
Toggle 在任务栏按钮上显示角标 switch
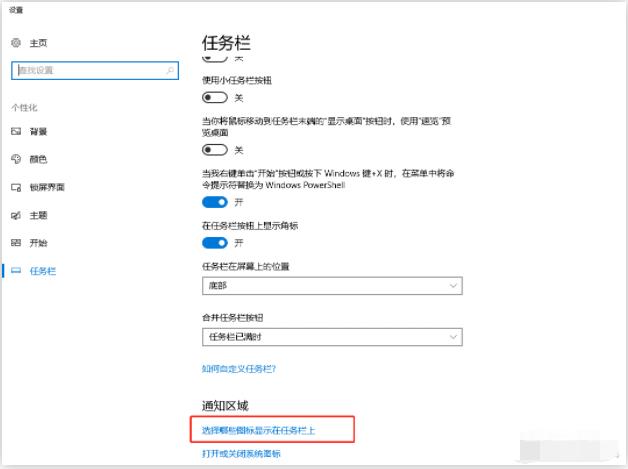215,243
